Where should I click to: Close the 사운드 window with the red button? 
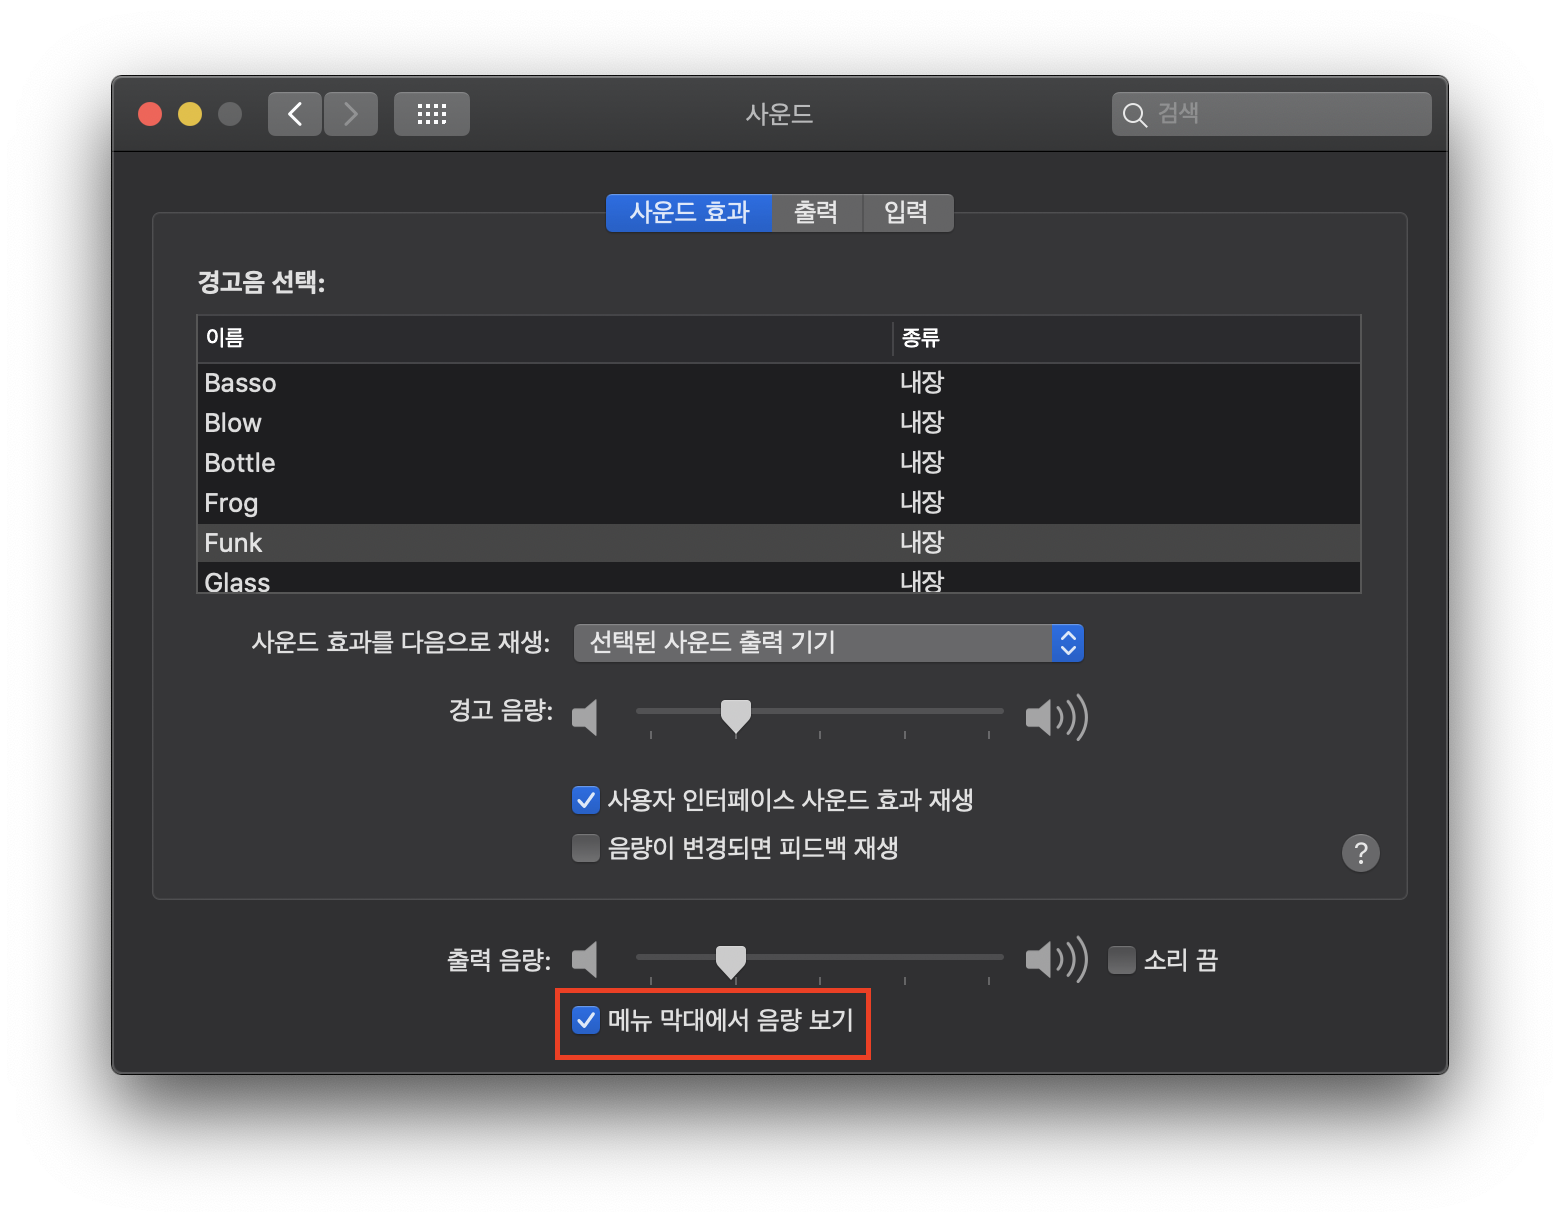point(150,114)
